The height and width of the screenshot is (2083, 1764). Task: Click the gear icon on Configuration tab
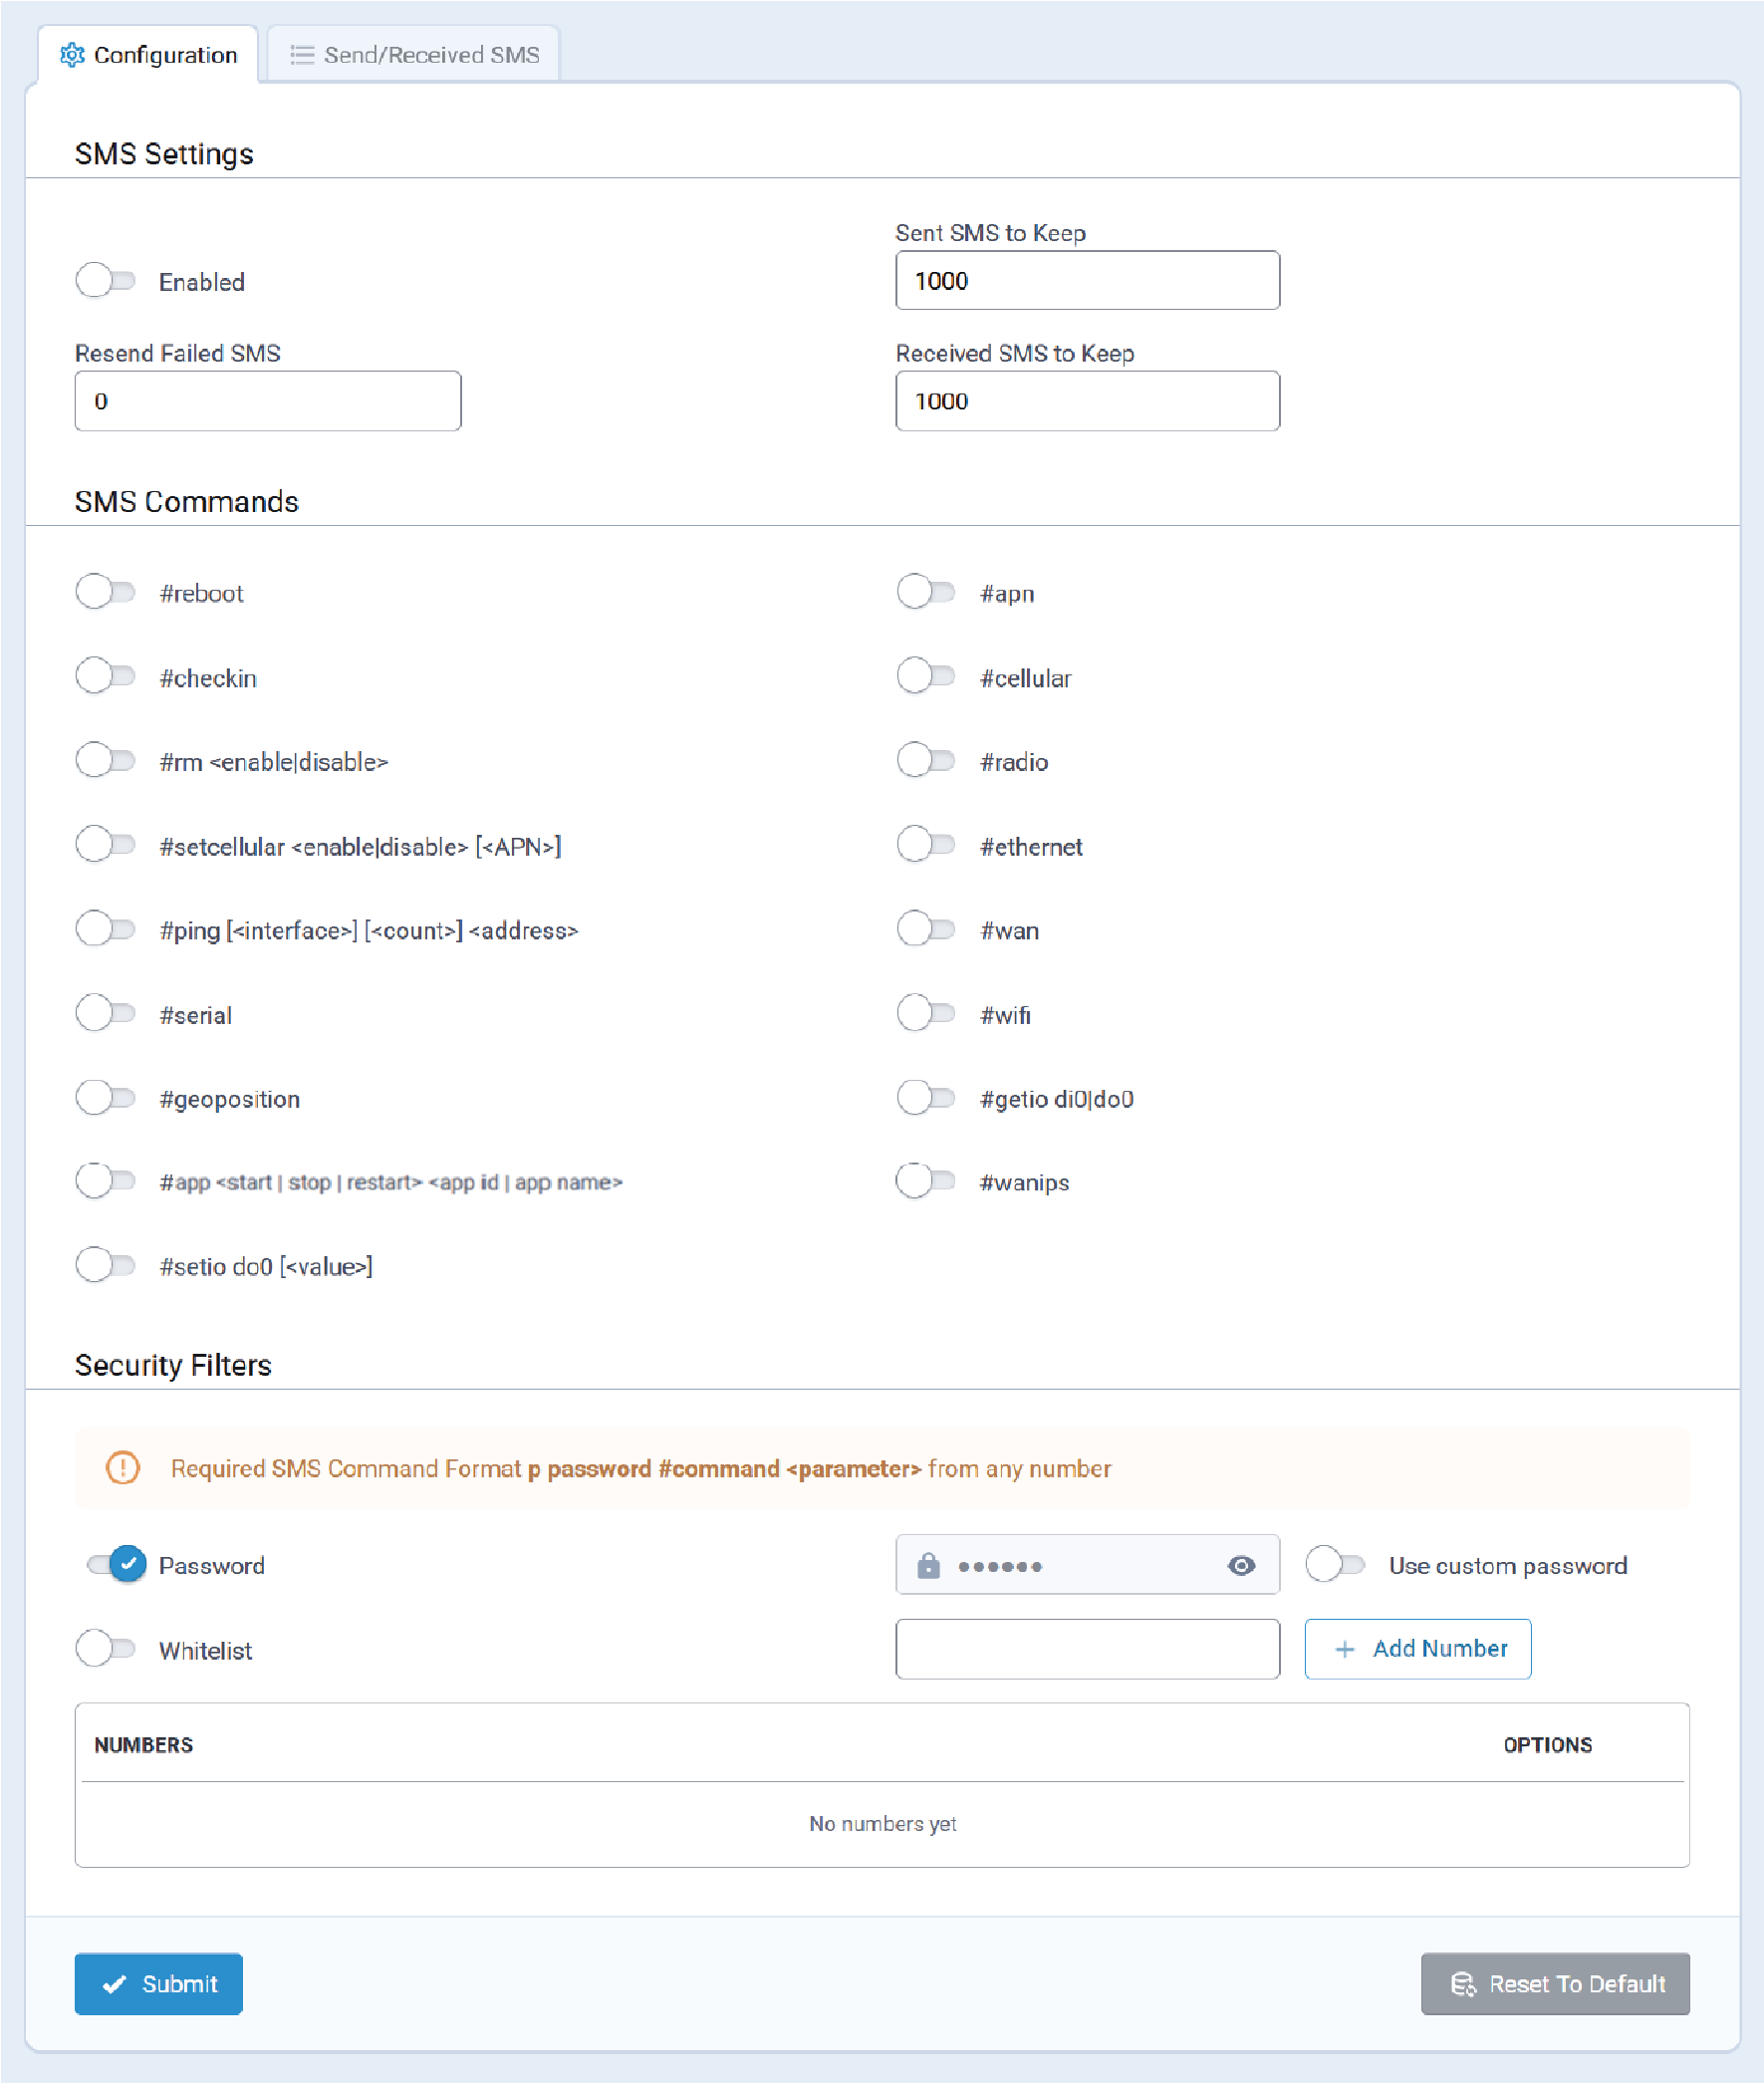click(72, 55)
